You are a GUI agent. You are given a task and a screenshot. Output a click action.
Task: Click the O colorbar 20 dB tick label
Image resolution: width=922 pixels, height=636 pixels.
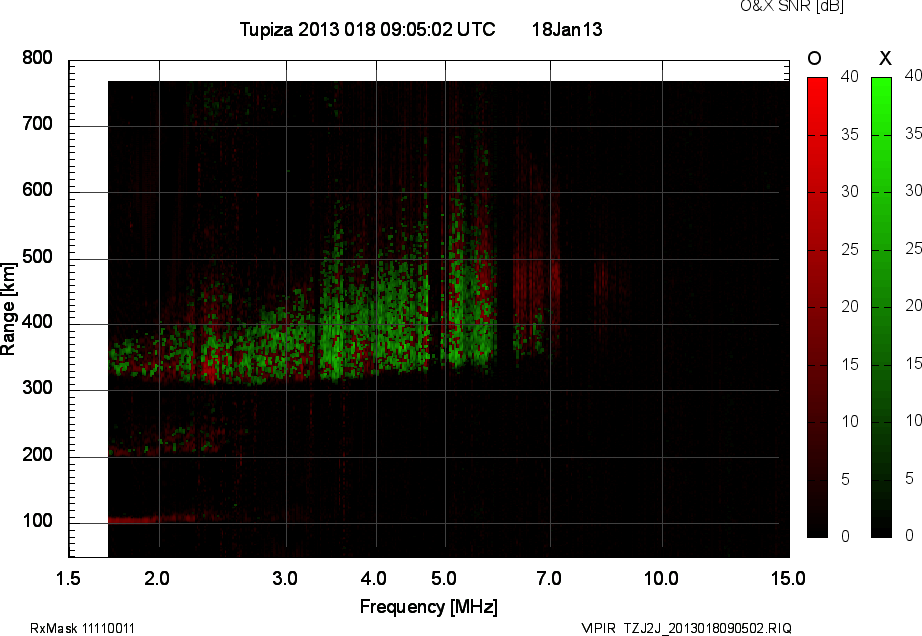850,306
